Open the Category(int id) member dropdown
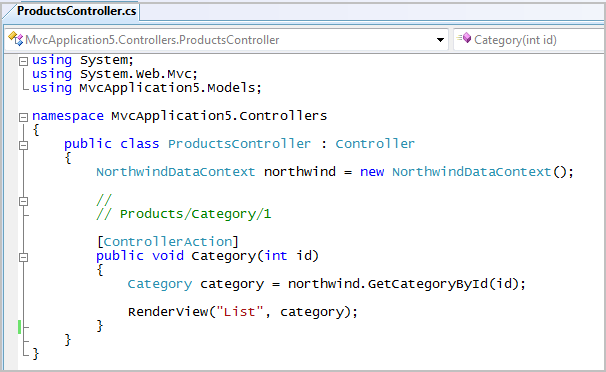The height and width of the screenshot is (372, 606). [x=530, y=40]
